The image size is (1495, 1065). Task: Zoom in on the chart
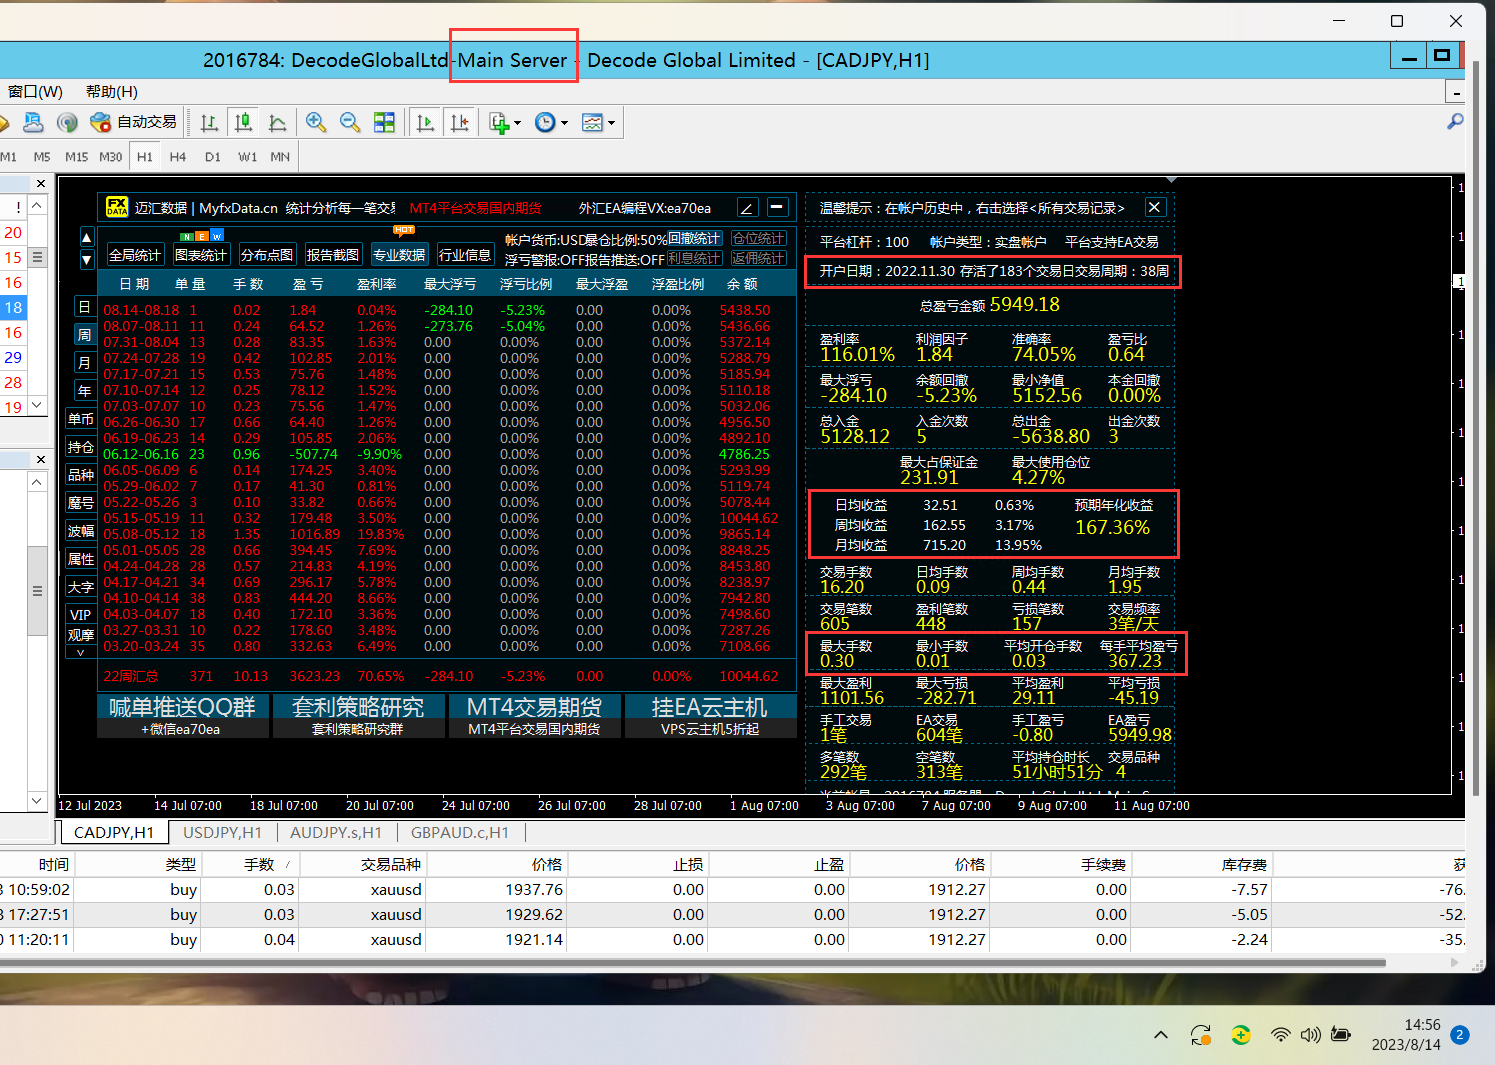pos(316,122)
